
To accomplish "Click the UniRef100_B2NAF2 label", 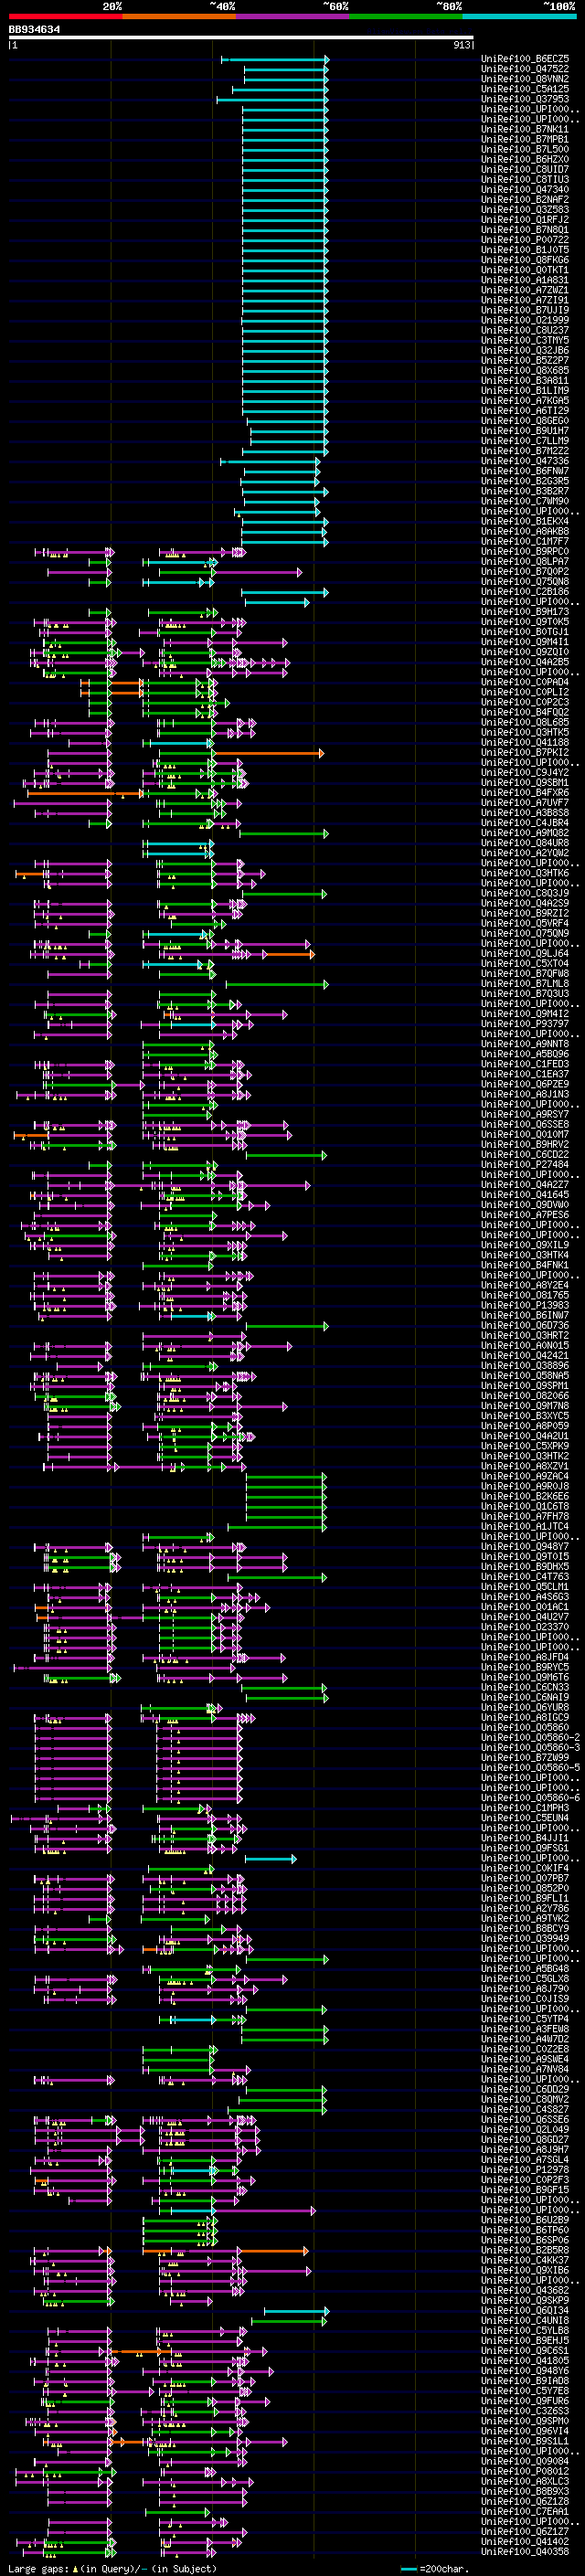I will (525, 199).
